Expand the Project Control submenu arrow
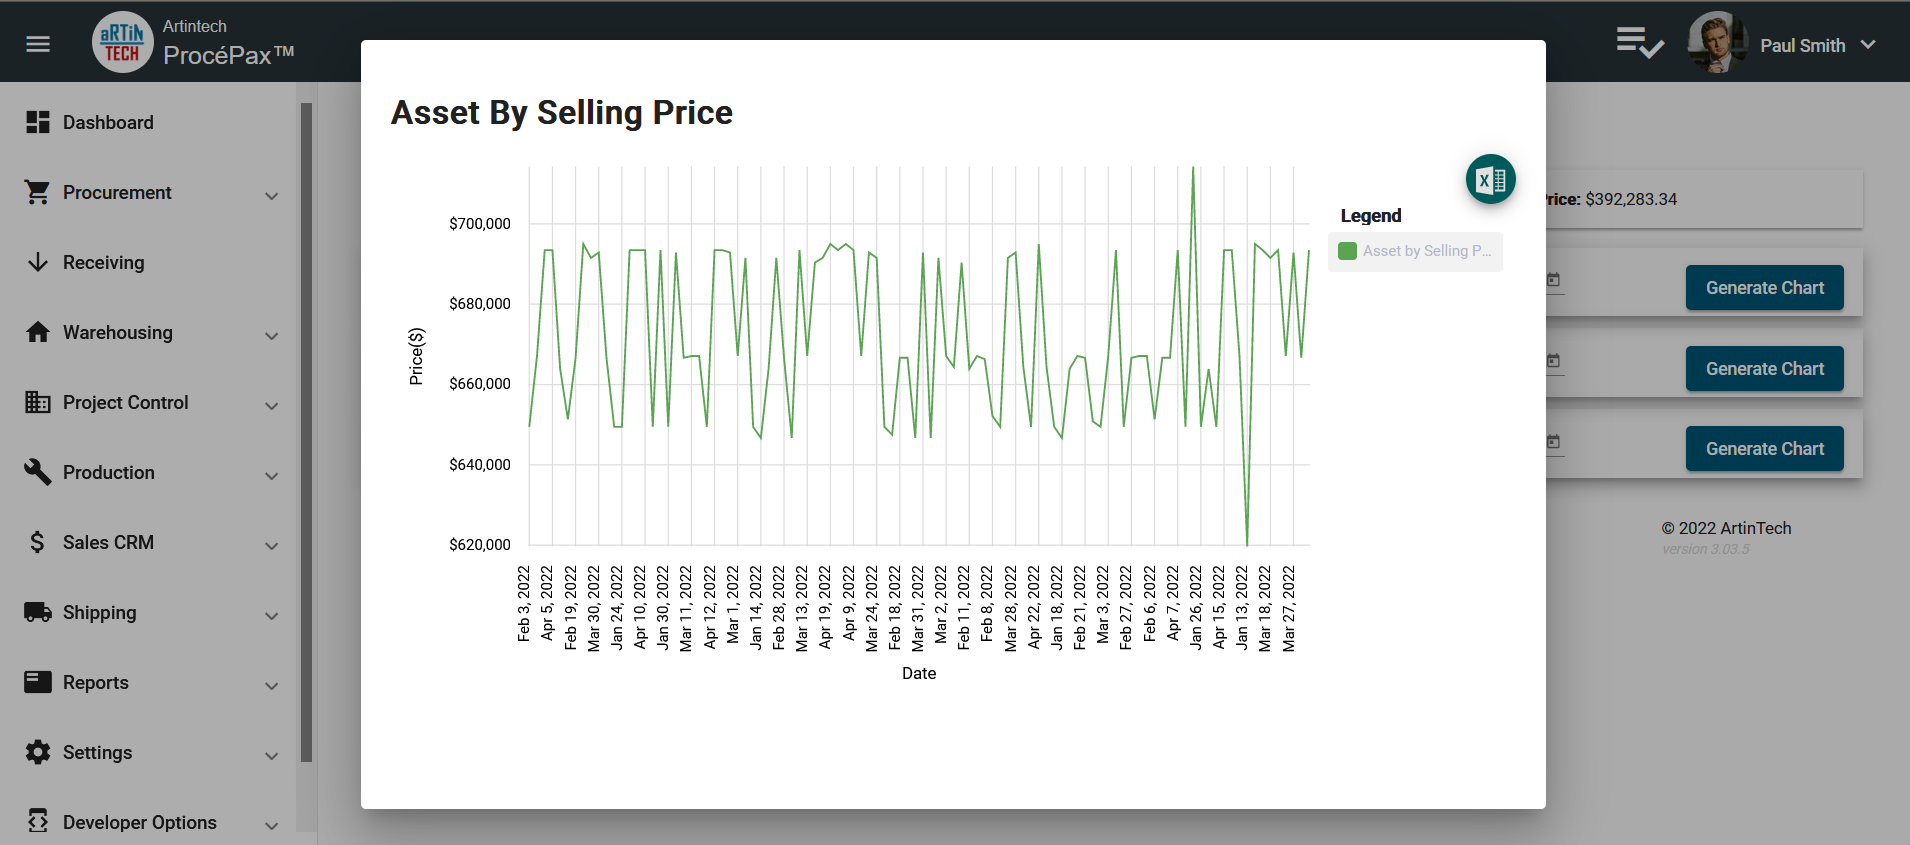 272,405
